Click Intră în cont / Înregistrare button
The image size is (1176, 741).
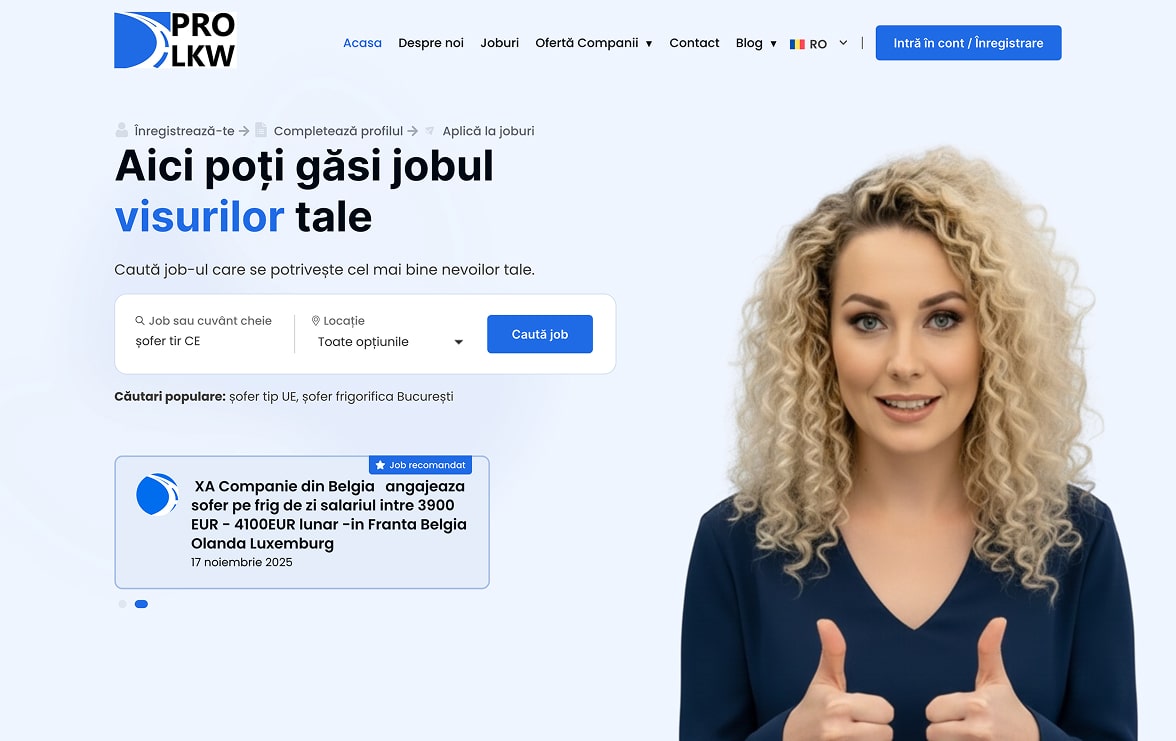968,43
